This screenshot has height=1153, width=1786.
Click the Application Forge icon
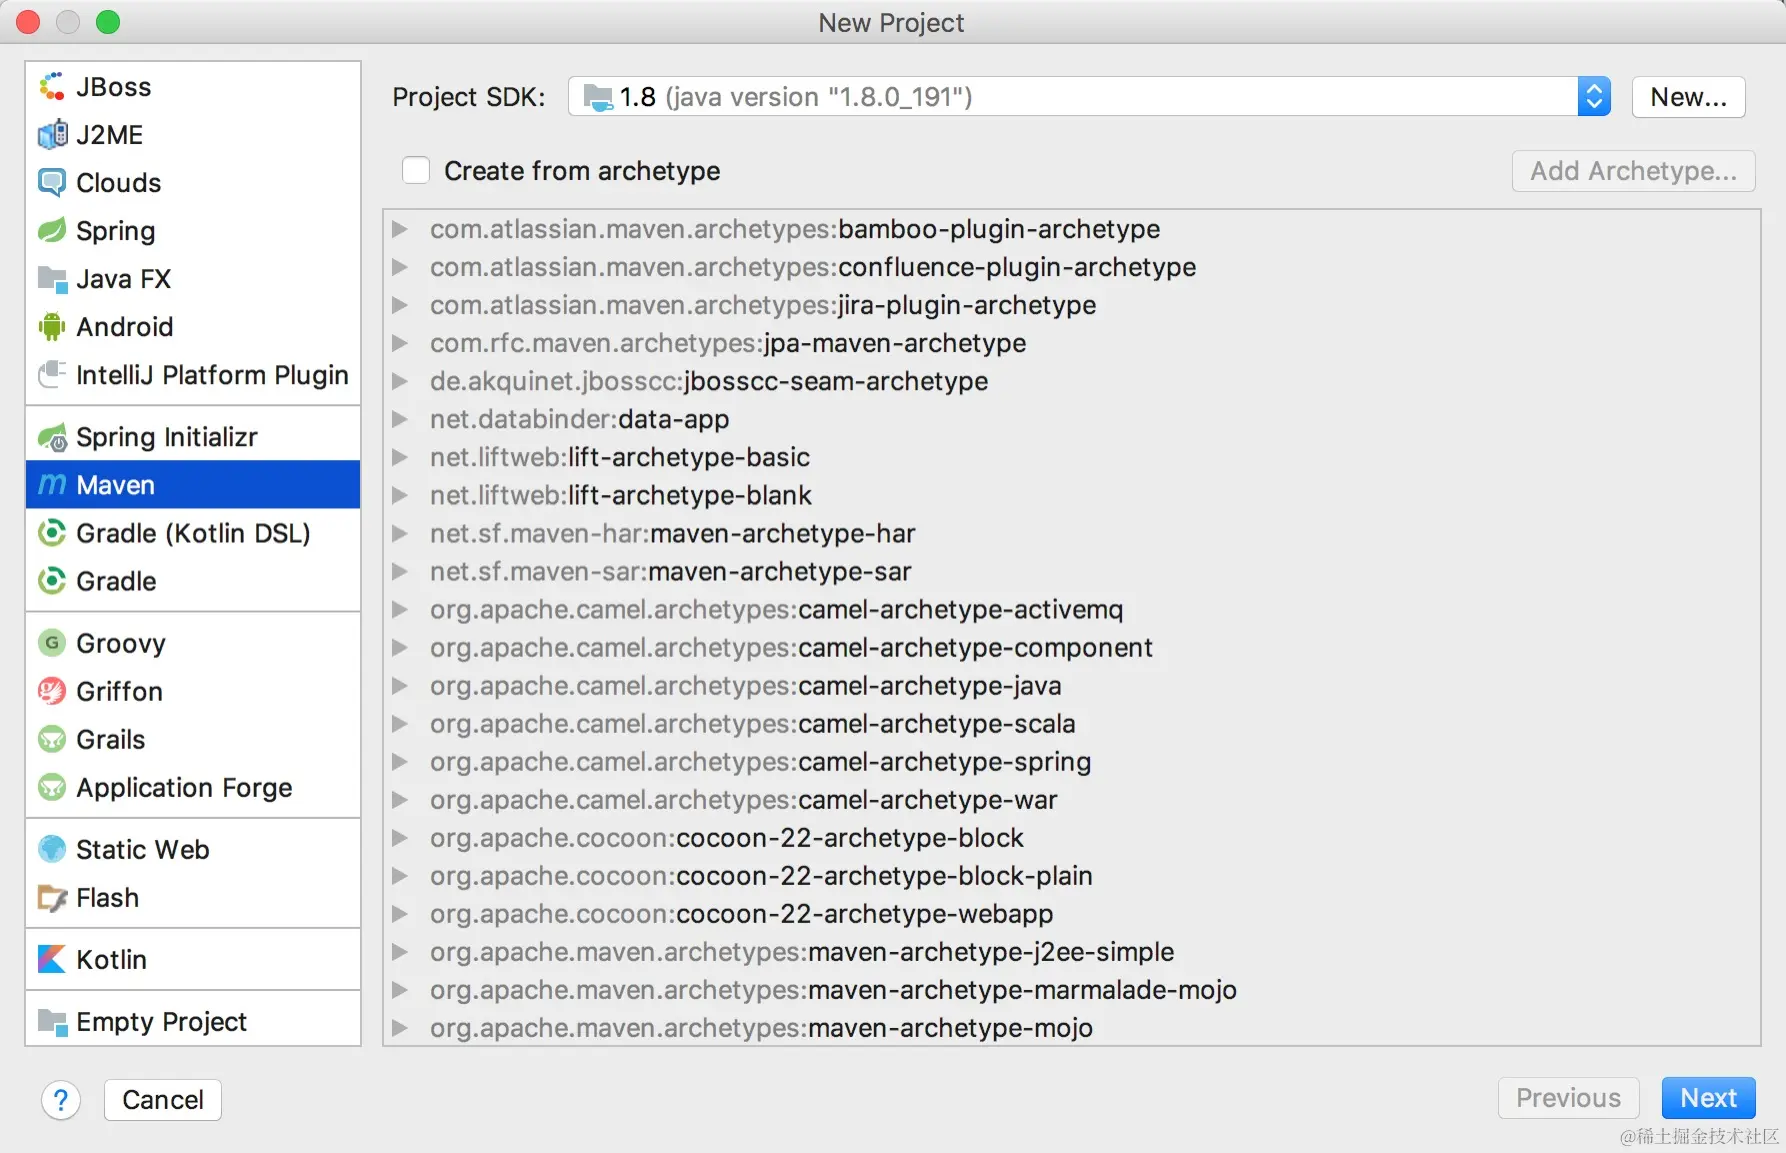(52, 787)
